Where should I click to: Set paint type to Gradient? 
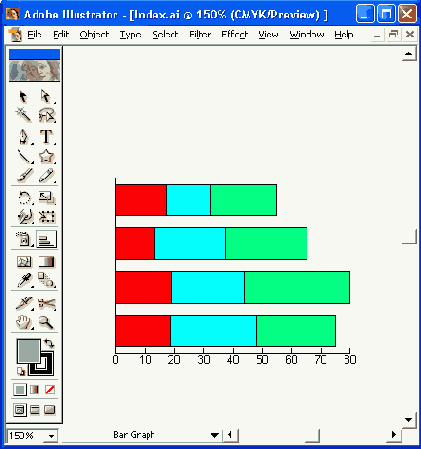[x=35, y=389]
